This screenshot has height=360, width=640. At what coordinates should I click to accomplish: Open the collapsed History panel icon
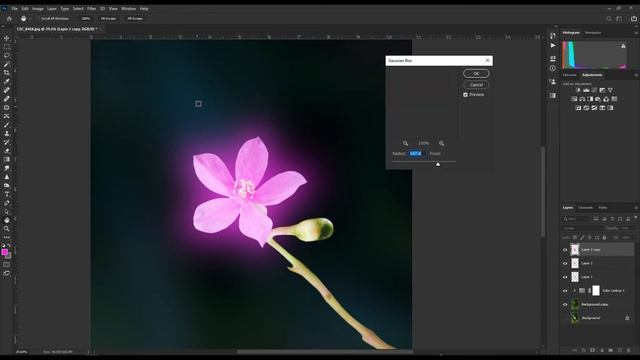553,36
